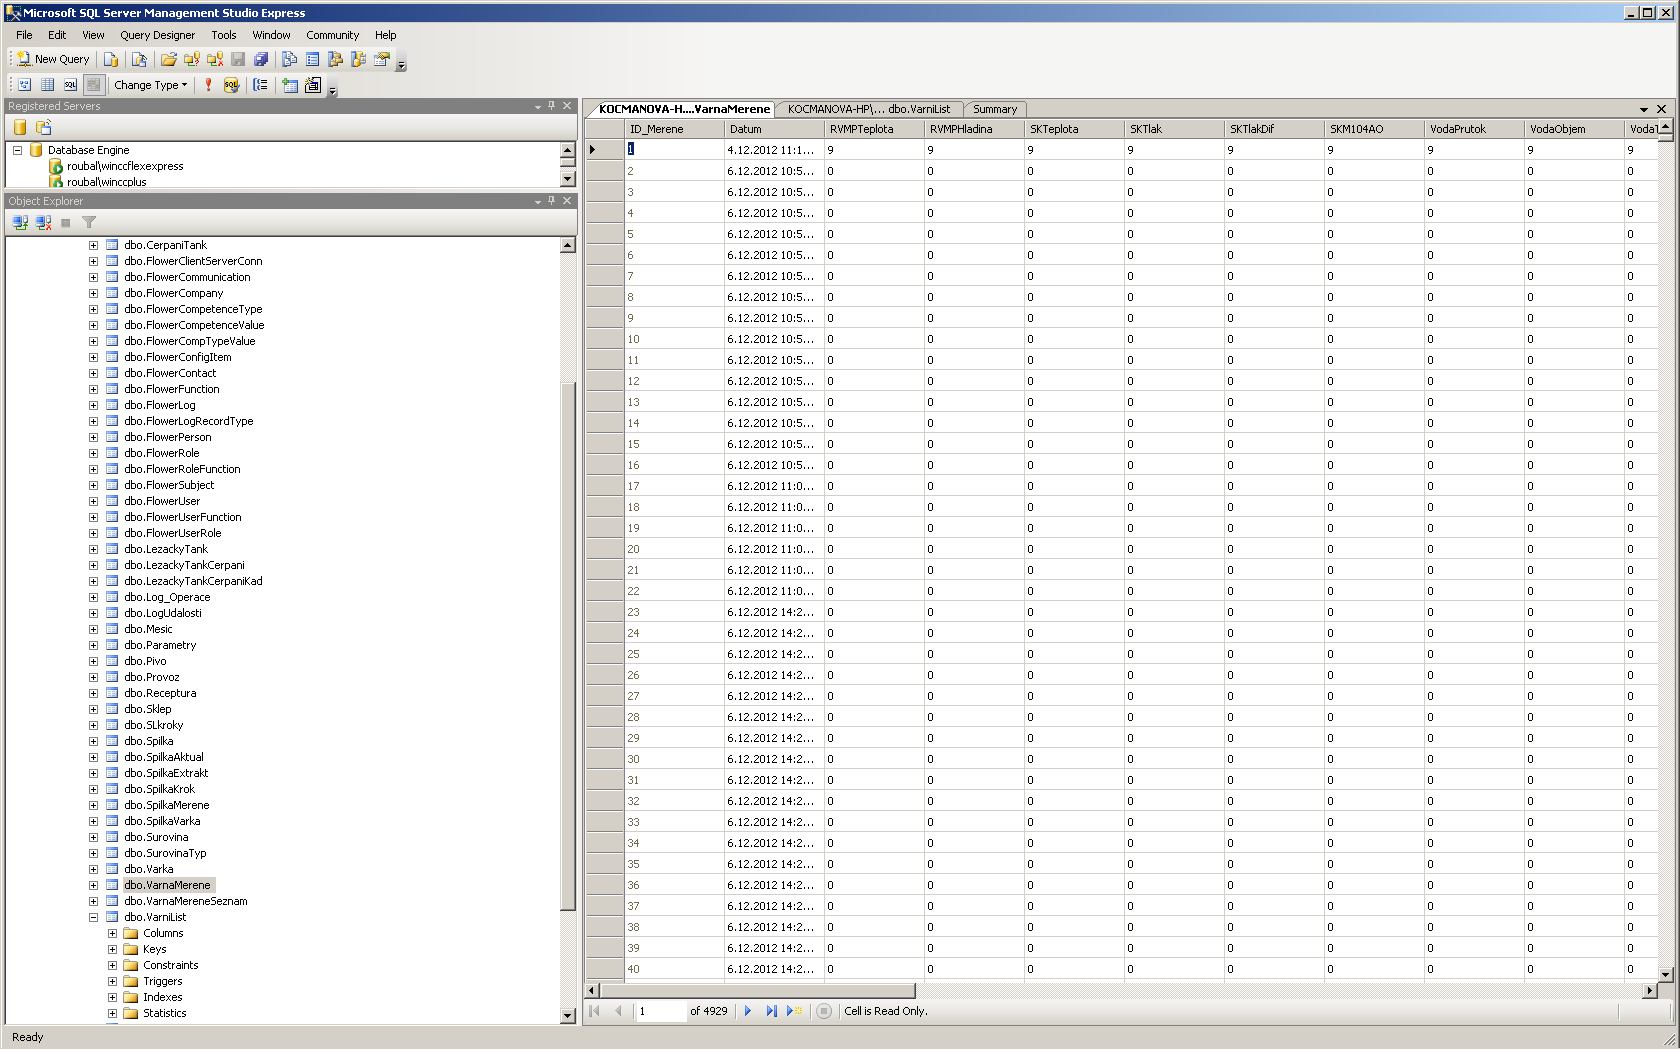
Task: Collapse the dbo.VarniList table node
Action: (x=93, y=917)
